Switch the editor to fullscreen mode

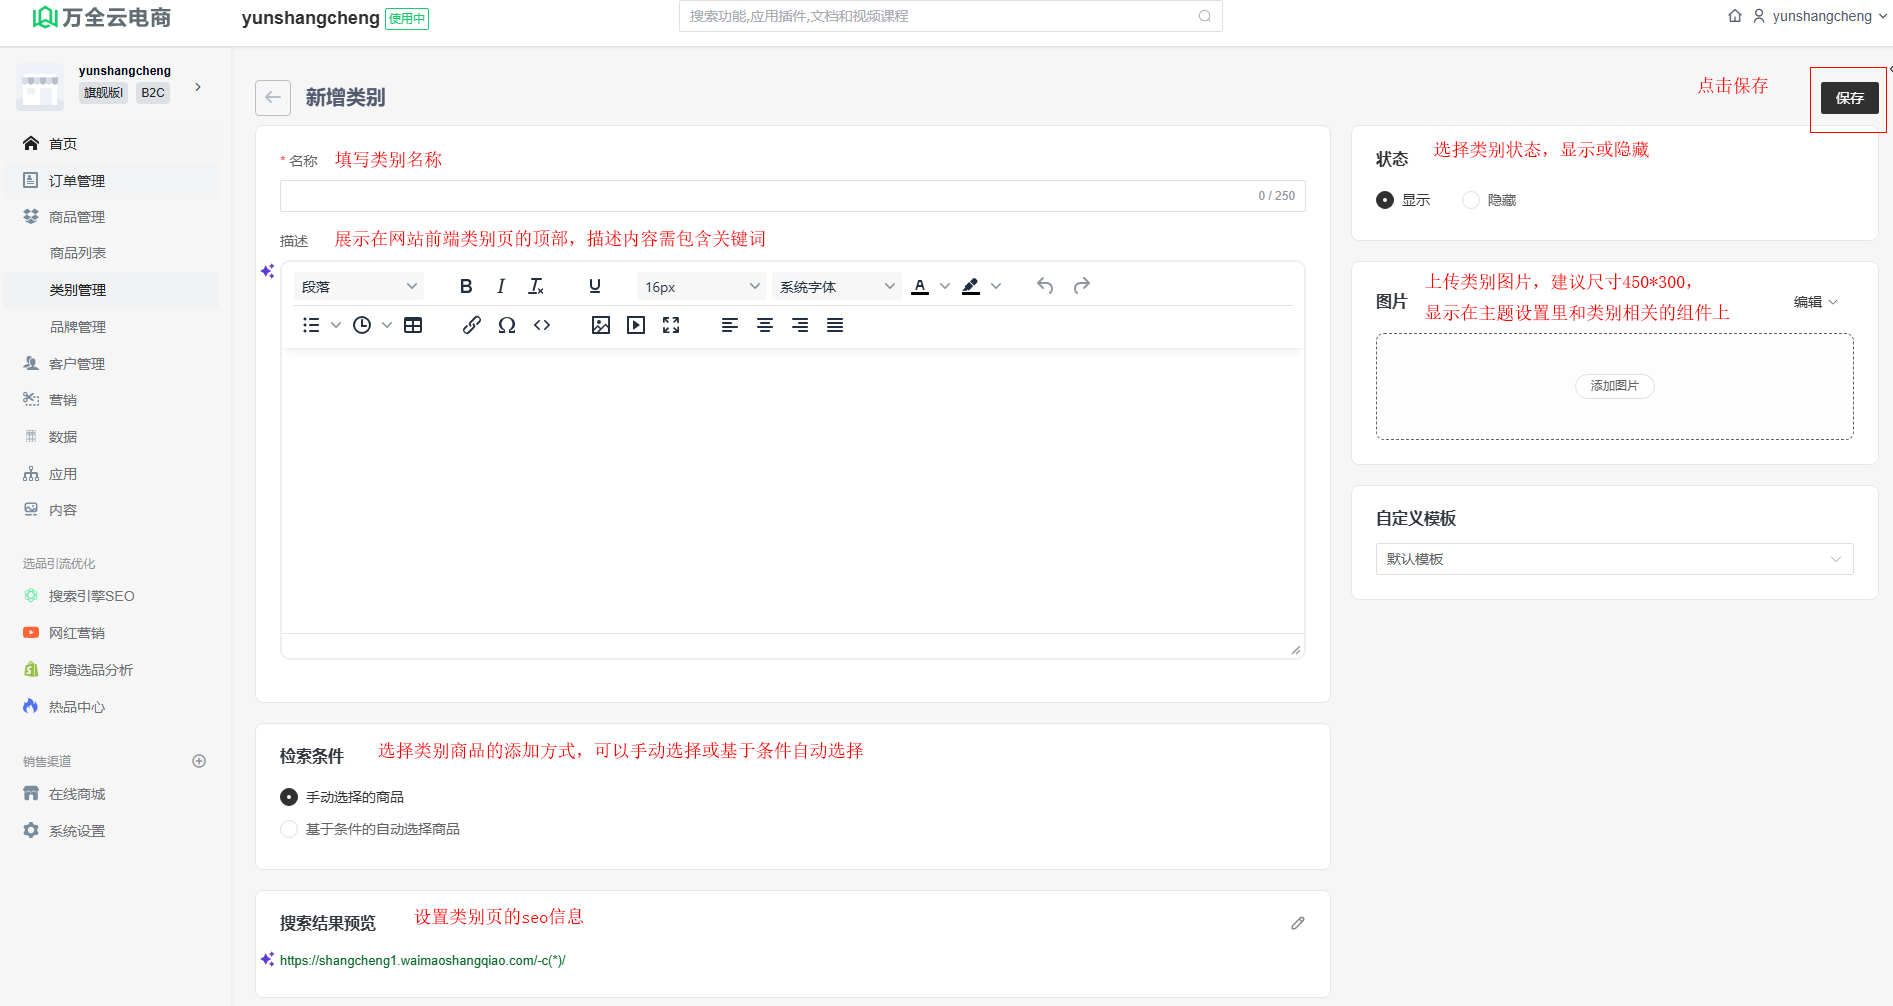(x=671, y=325)
